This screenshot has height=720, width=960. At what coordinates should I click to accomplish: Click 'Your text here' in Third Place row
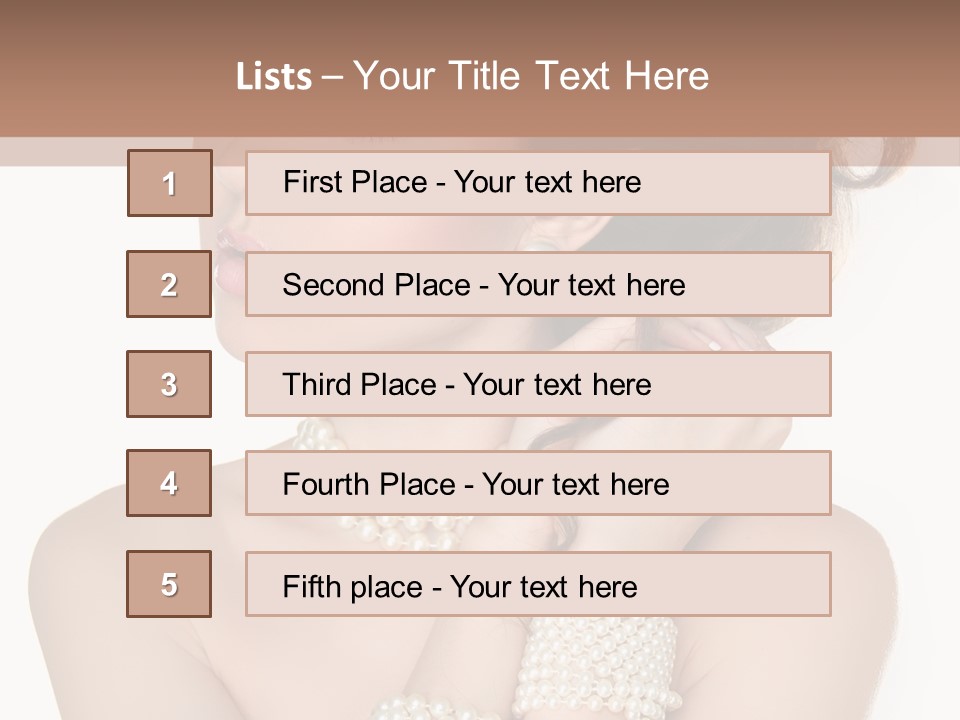(x=557, y=384)
